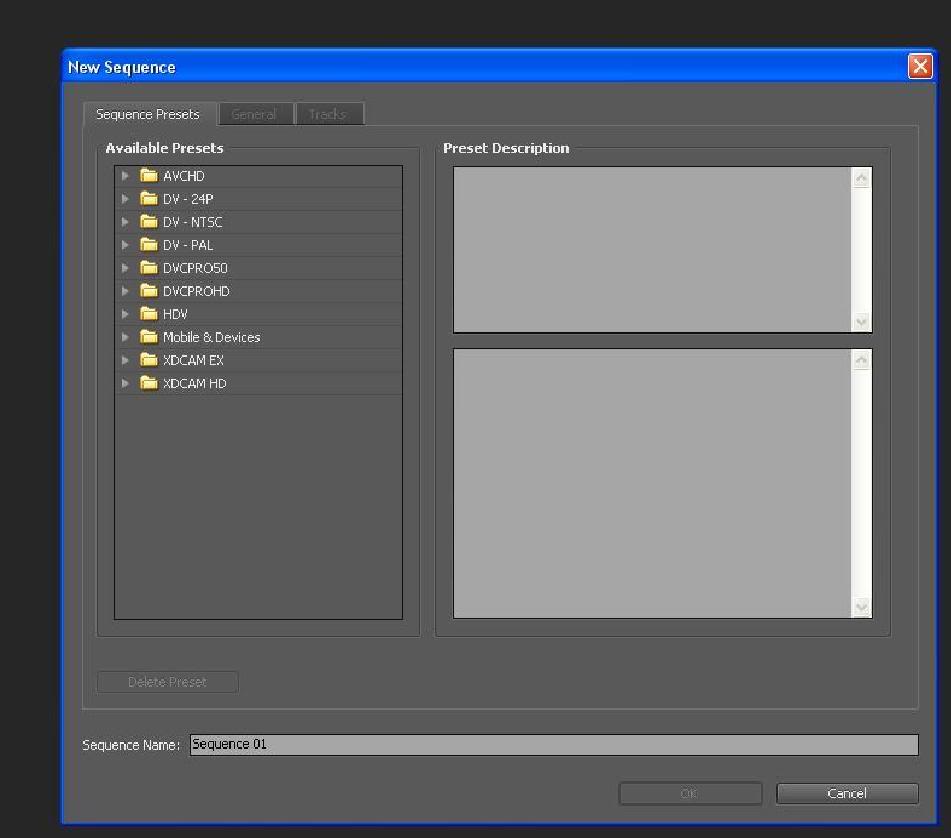Open the Mobile & Devices folder icon
The width and height of the screenshot is (951, 838).
[x=148, y=337]
